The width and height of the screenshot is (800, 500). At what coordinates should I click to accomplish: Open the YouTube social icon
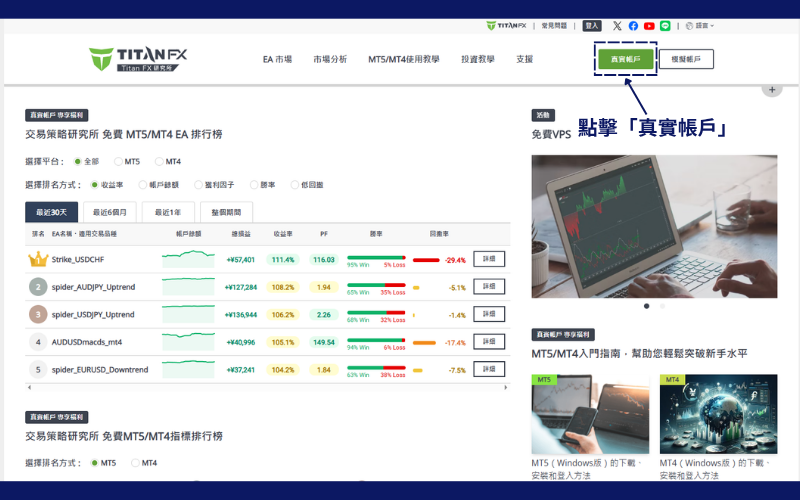coord(649,26)
